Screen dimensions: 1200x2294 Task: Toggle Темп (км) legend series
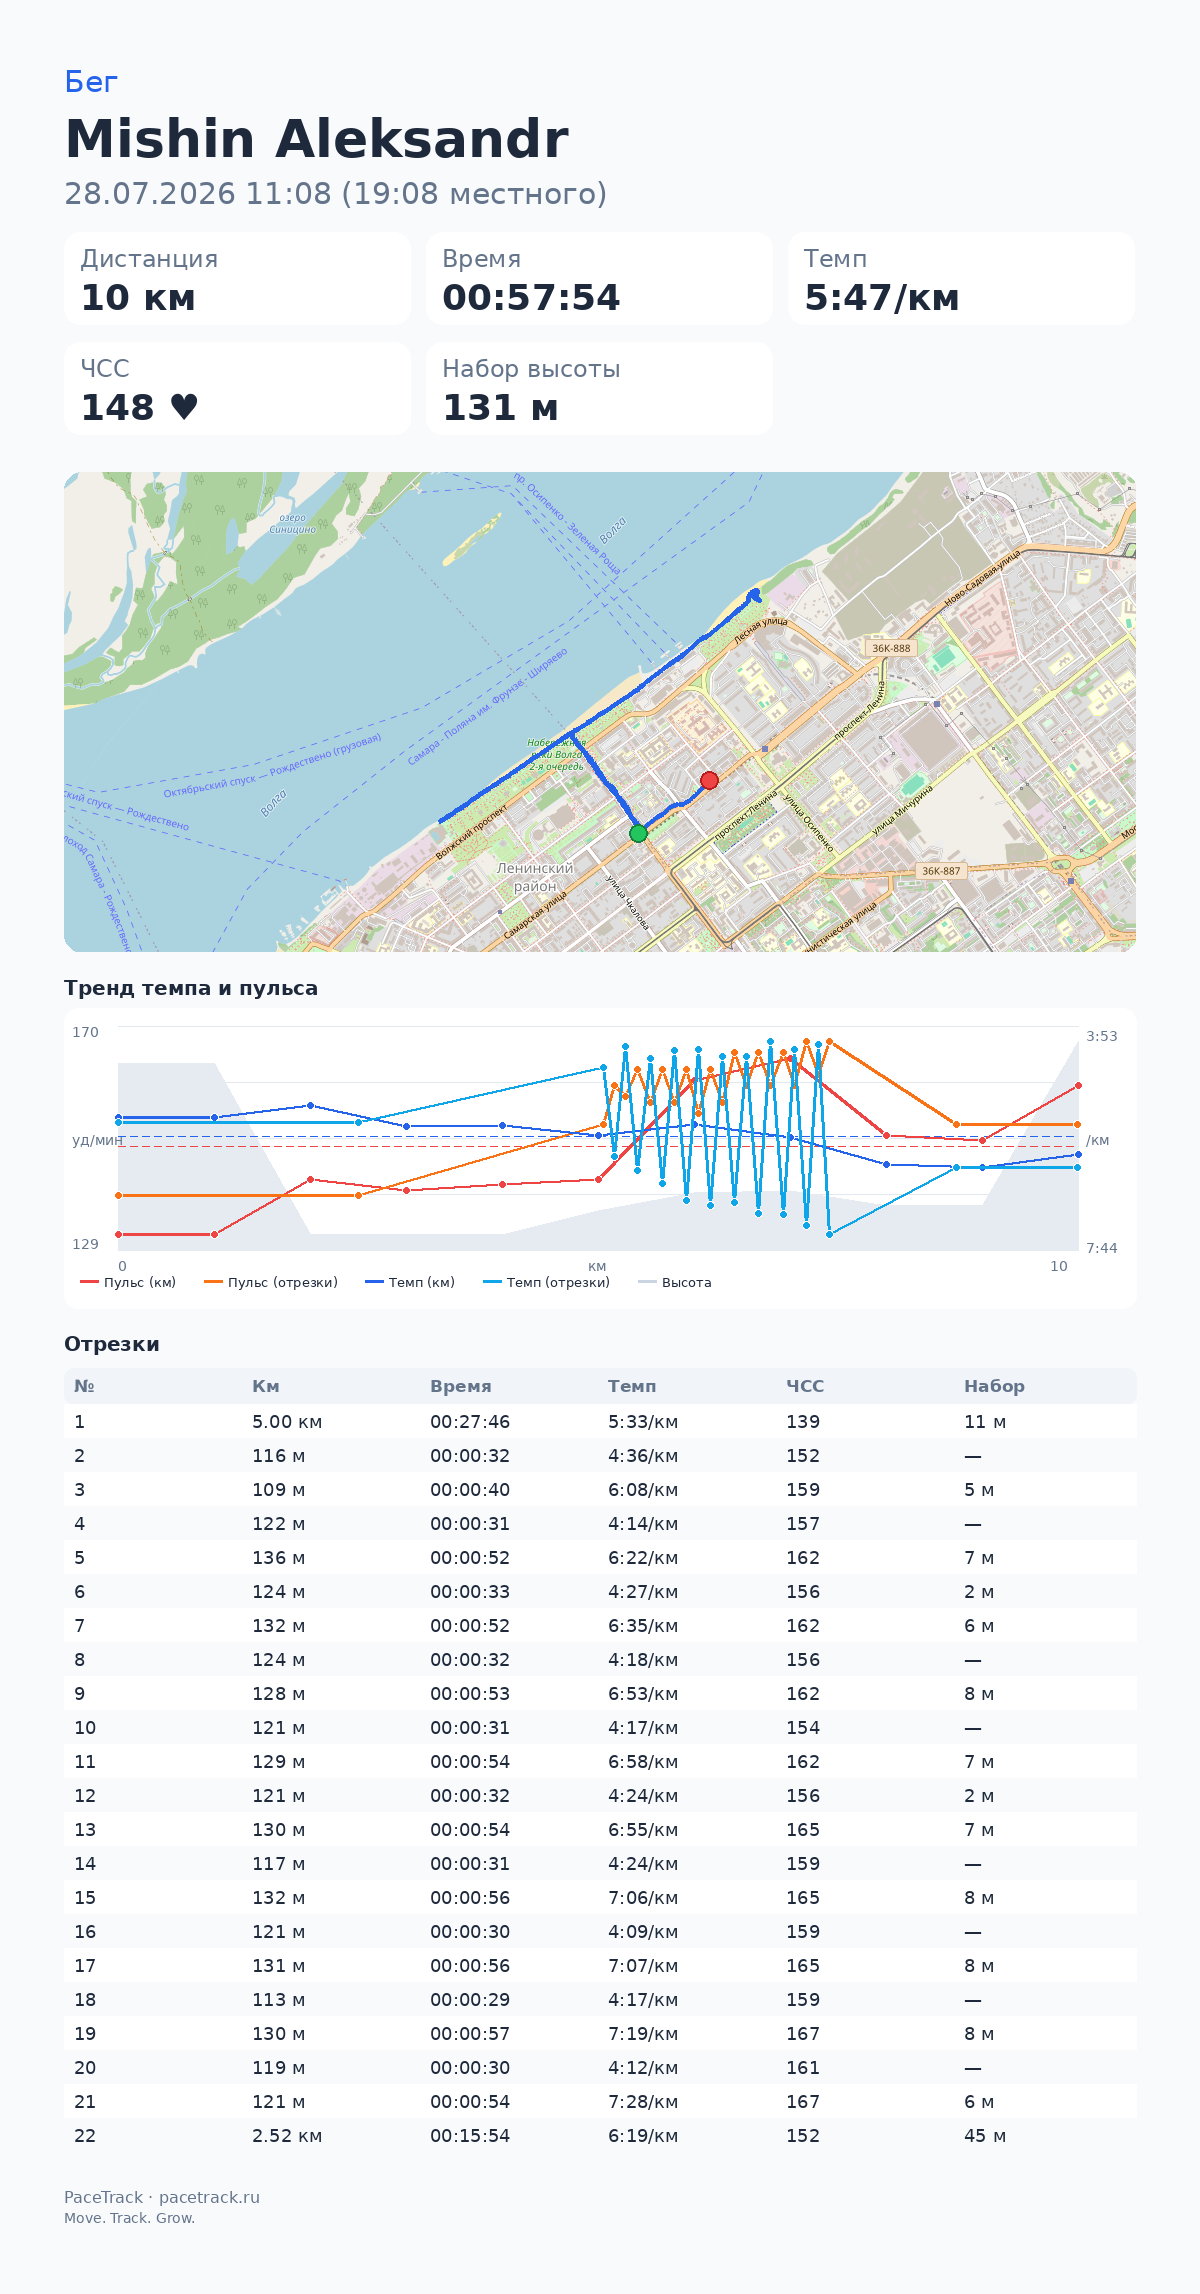point(410,1282)
